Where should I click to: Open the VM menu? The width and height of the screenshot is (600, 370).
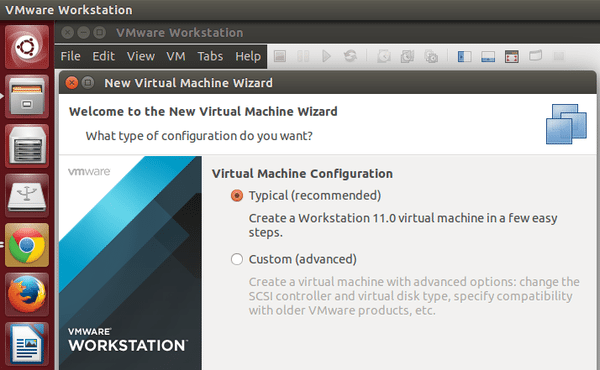coord(176,56)
